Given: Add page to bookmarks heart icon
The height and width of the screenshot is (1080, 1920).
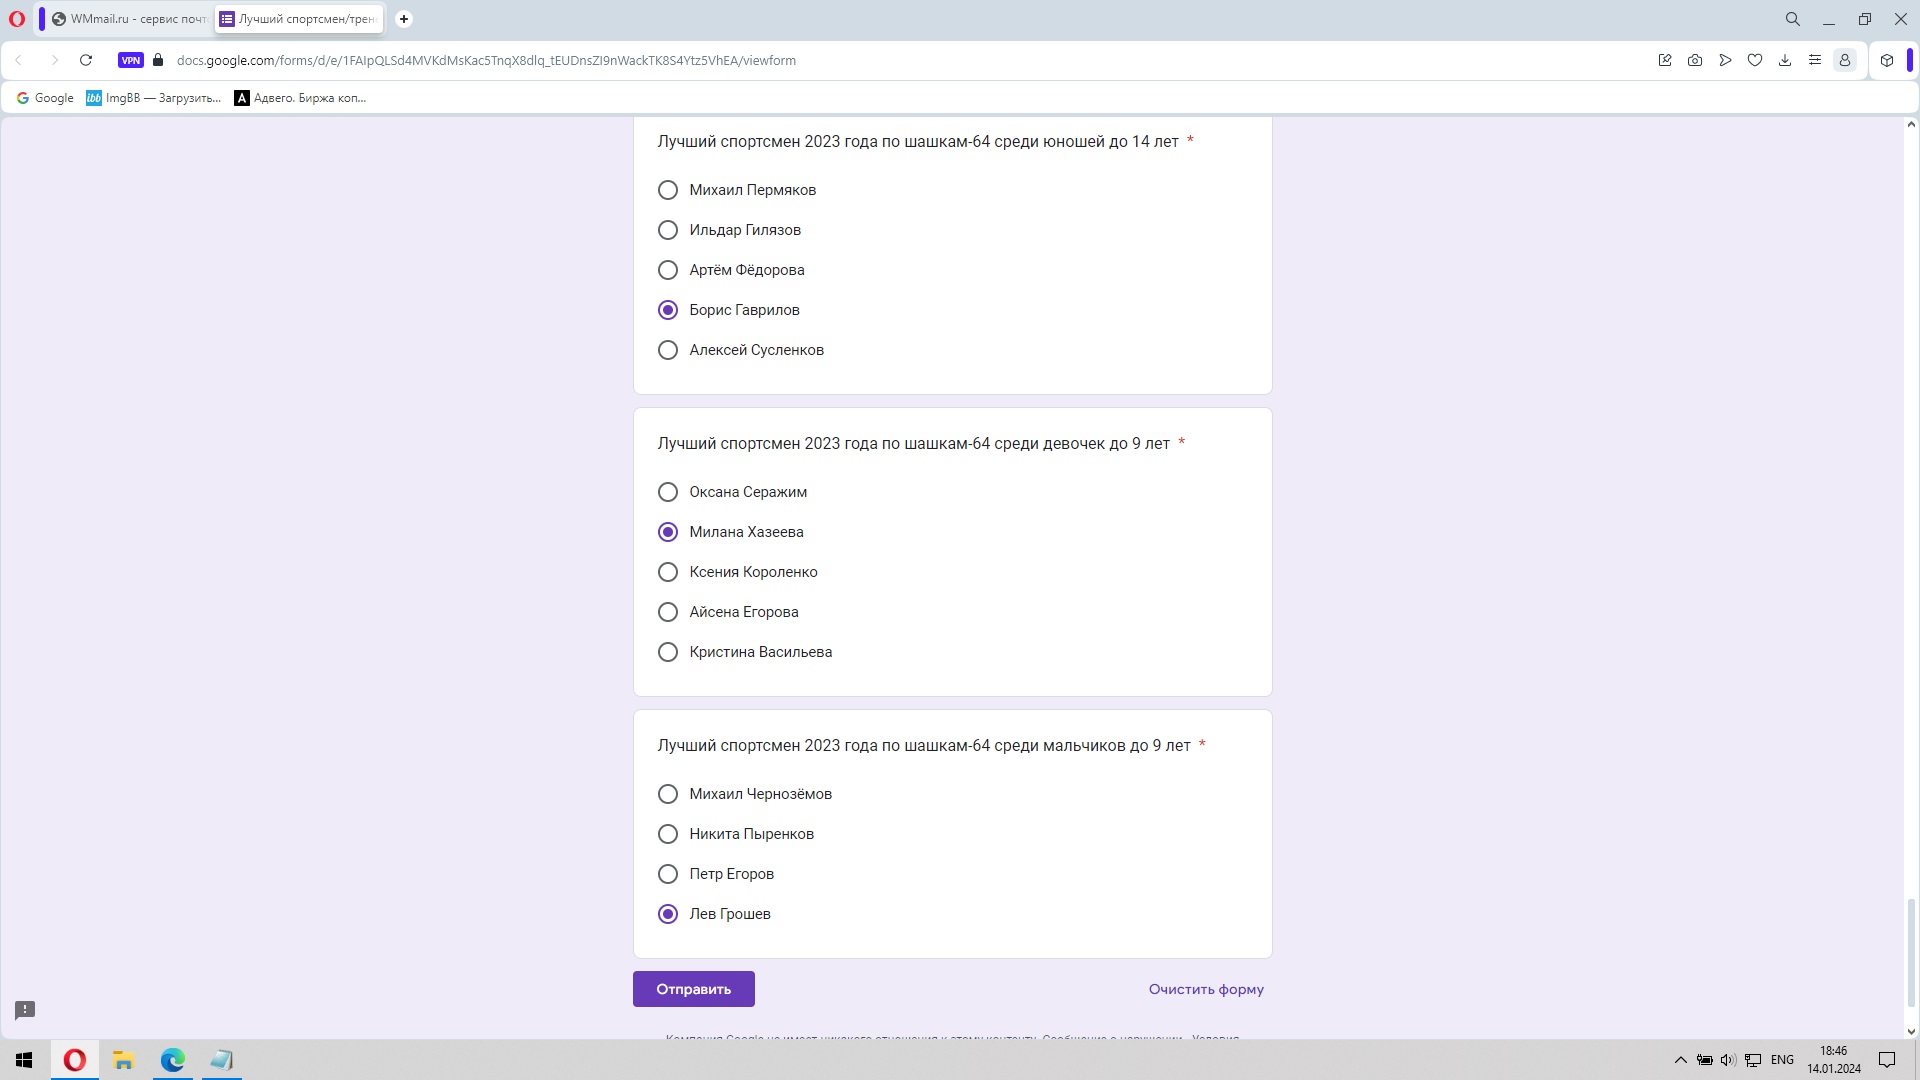Looking at the screenshot, I should pyautogui.click(x=1755, y=60).
